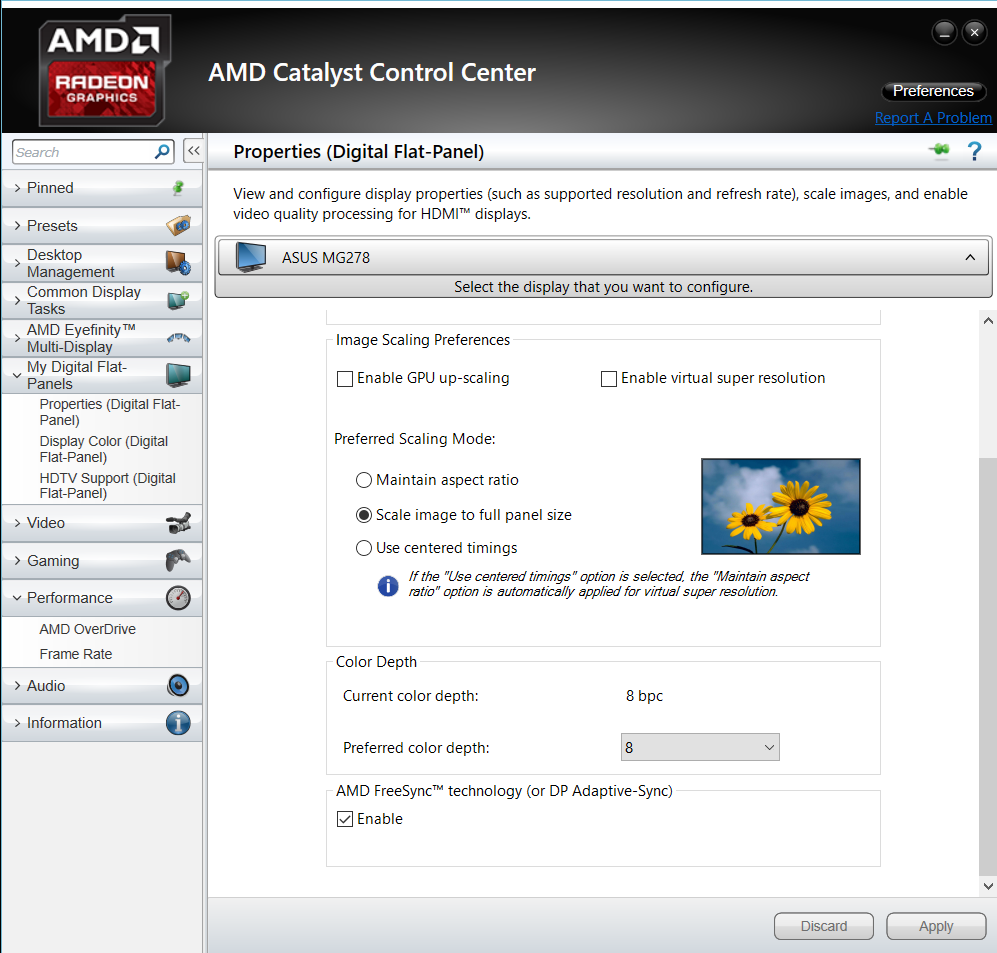Close the Catalyst Control Center window
Screen dimensions: 997x953
tap(974, 32)
